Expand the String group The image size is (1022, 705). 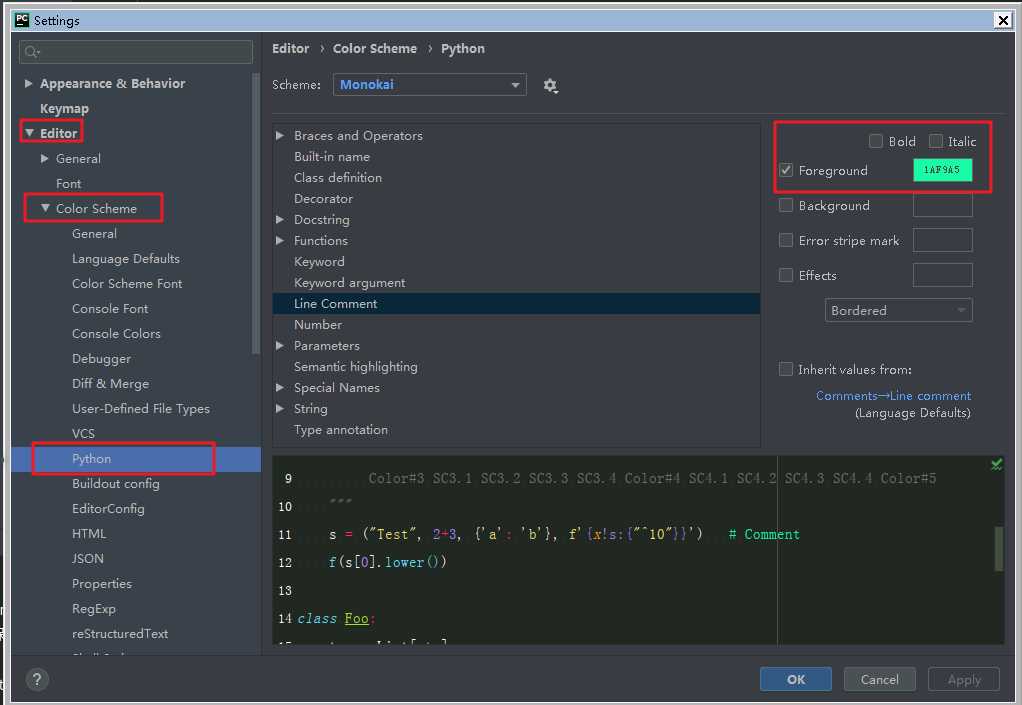[280, 409]
